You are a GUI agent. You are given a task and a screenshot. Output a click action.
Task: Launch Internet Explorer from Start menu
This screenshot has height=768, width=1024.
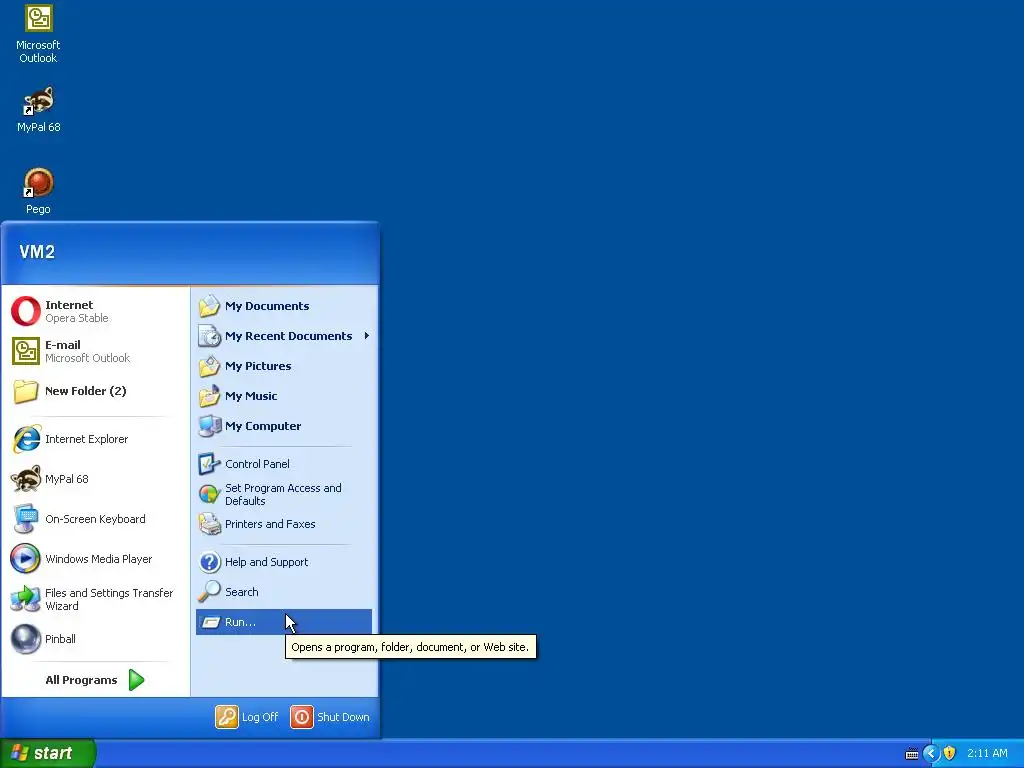tap(95, 439)
